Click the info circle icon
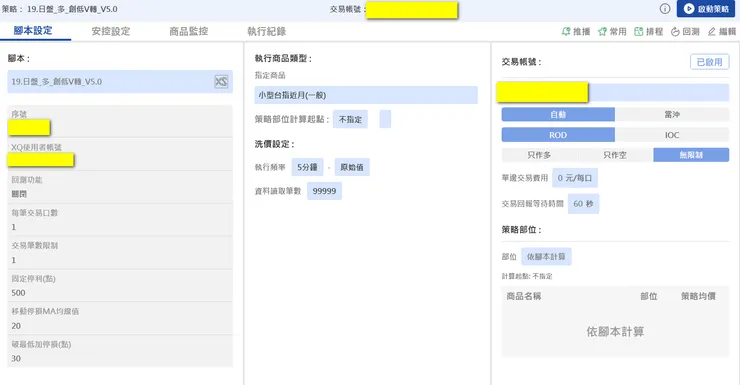 [664, 8]
